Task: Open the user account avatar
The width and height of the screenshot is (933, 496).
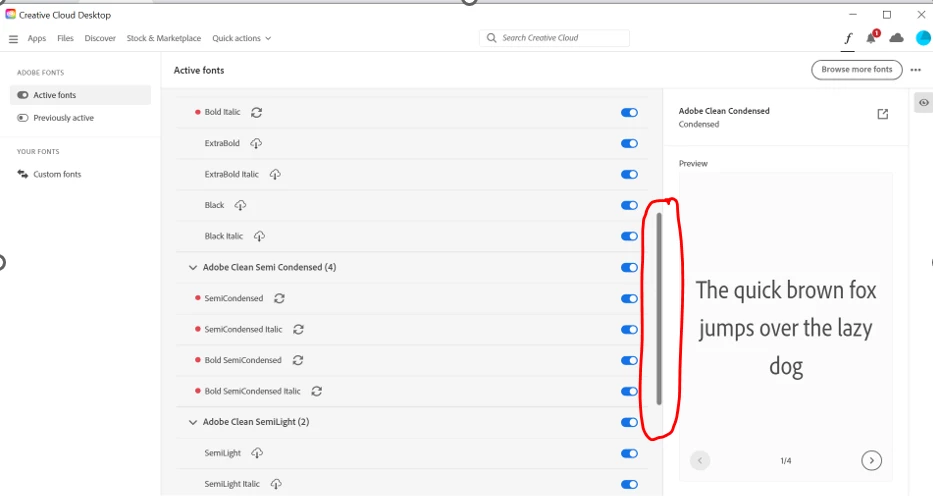Action: click(x=923, y=38)
